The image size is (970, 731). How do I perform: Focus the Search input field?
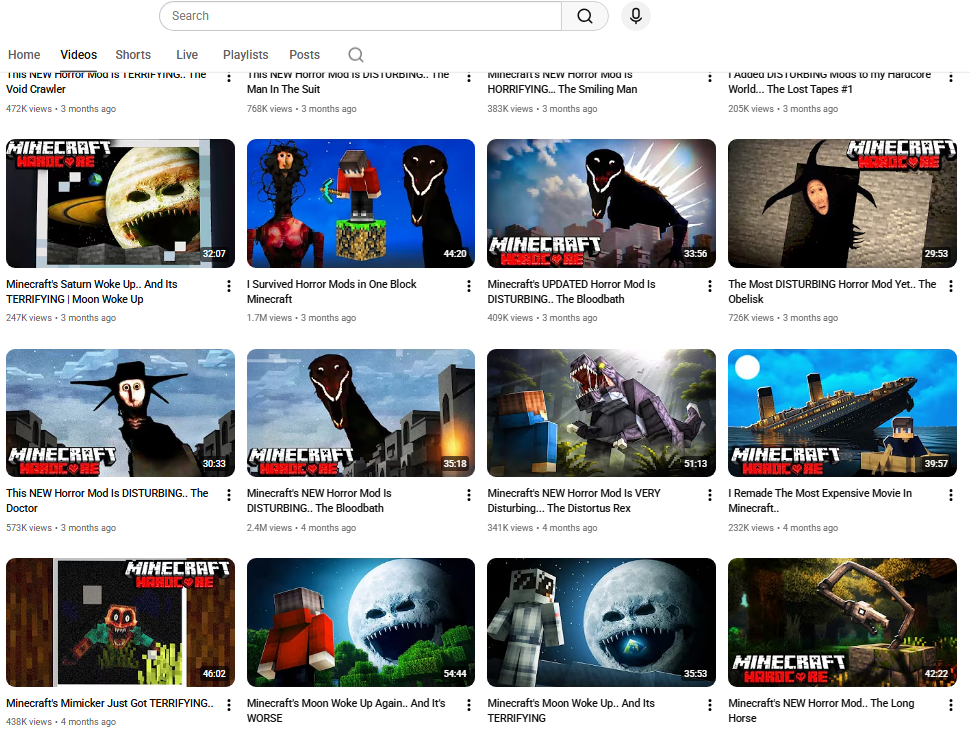point(361,16)
